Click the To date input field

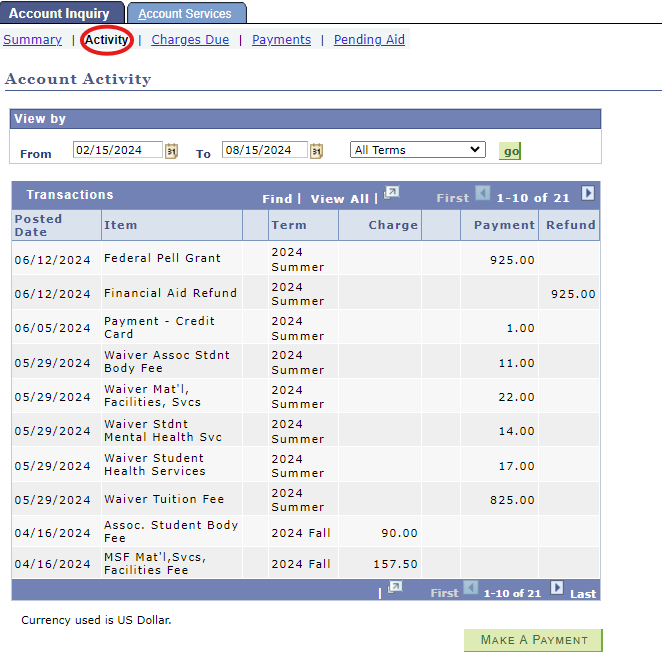tap(264, 150)
